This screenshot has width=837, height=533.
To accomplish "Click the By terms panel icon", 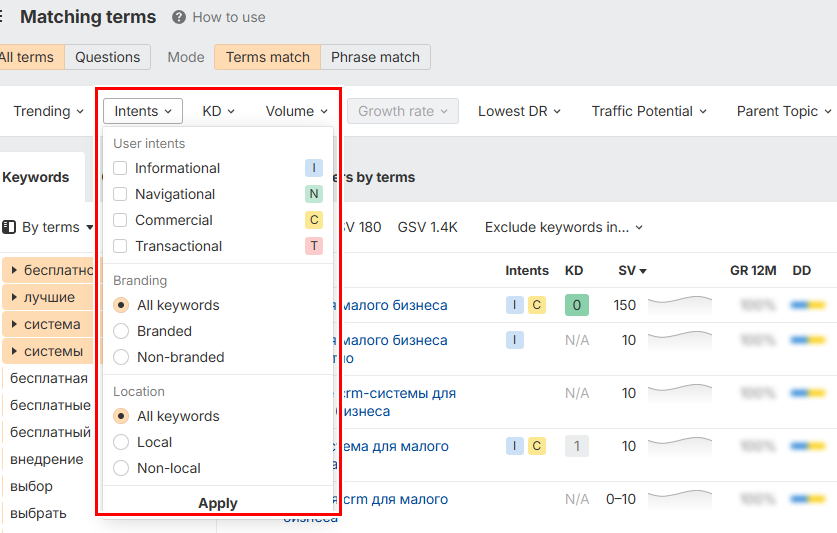I will pyautogui.click(x=9, y=227).
